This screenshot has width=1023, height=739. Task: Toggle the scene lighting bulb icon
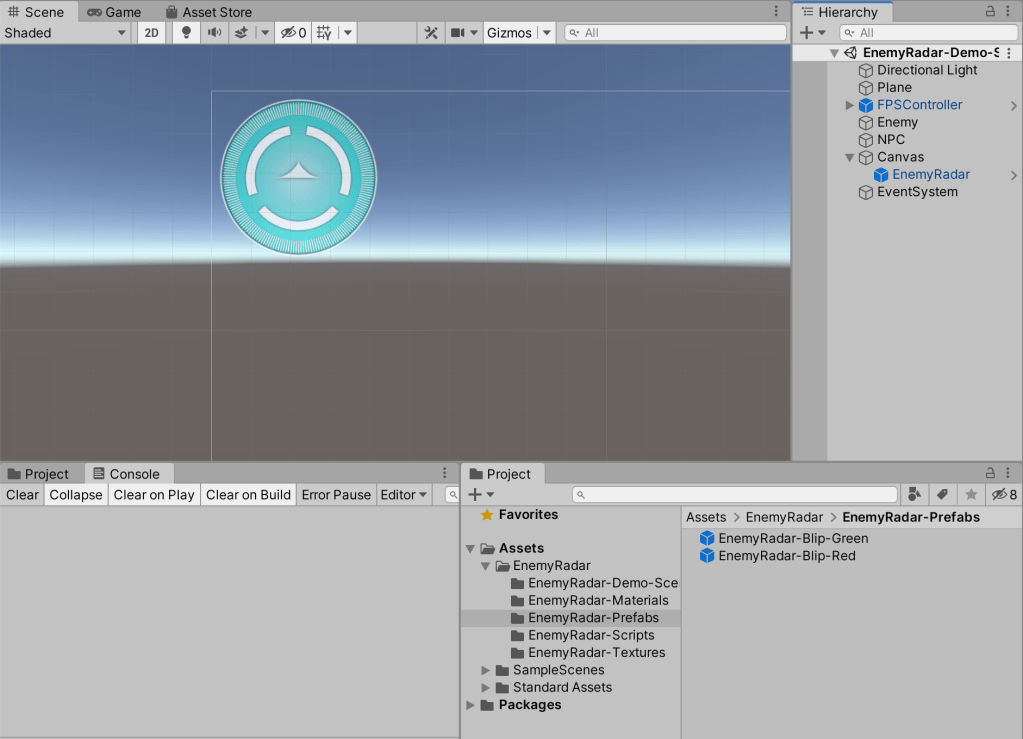(x=186, y=32)
